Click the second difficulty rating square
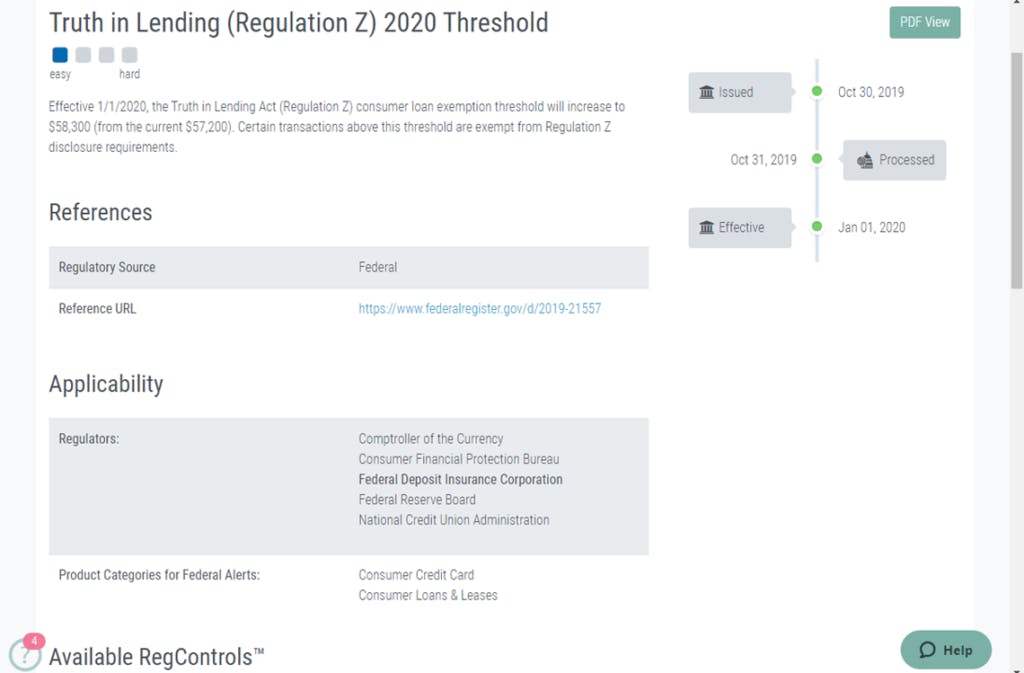Screen dimensions: 1024x673 [83, 55]
